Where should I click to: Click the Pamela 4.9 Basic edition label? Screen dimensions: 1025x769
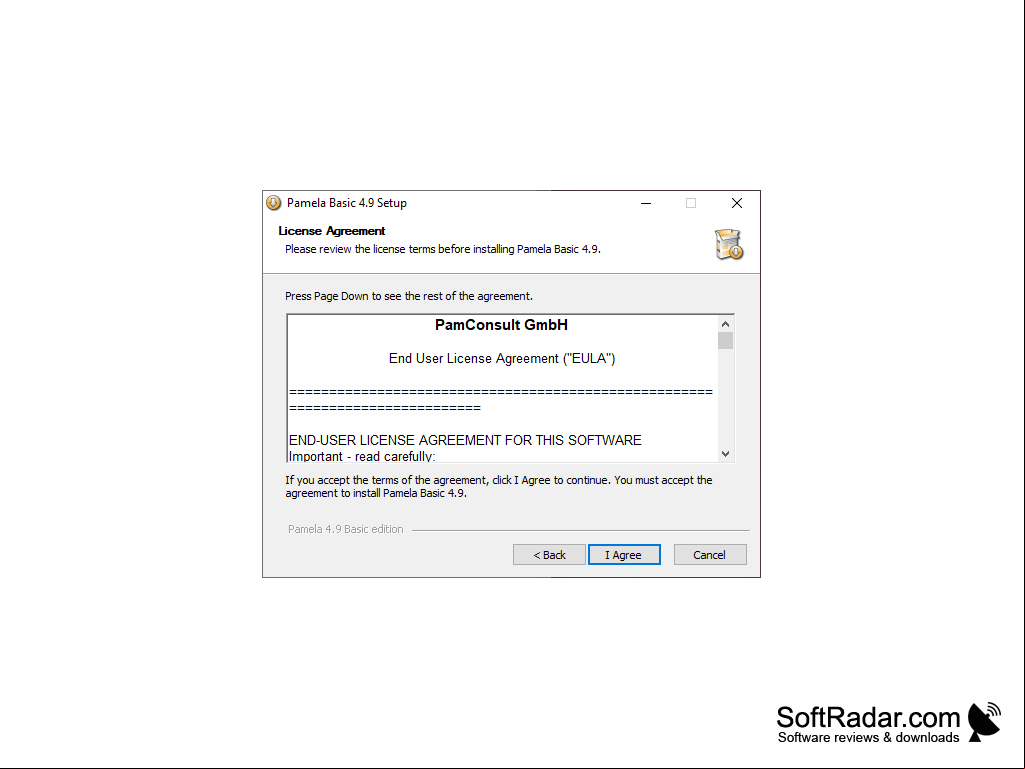[x=345, y=529]
